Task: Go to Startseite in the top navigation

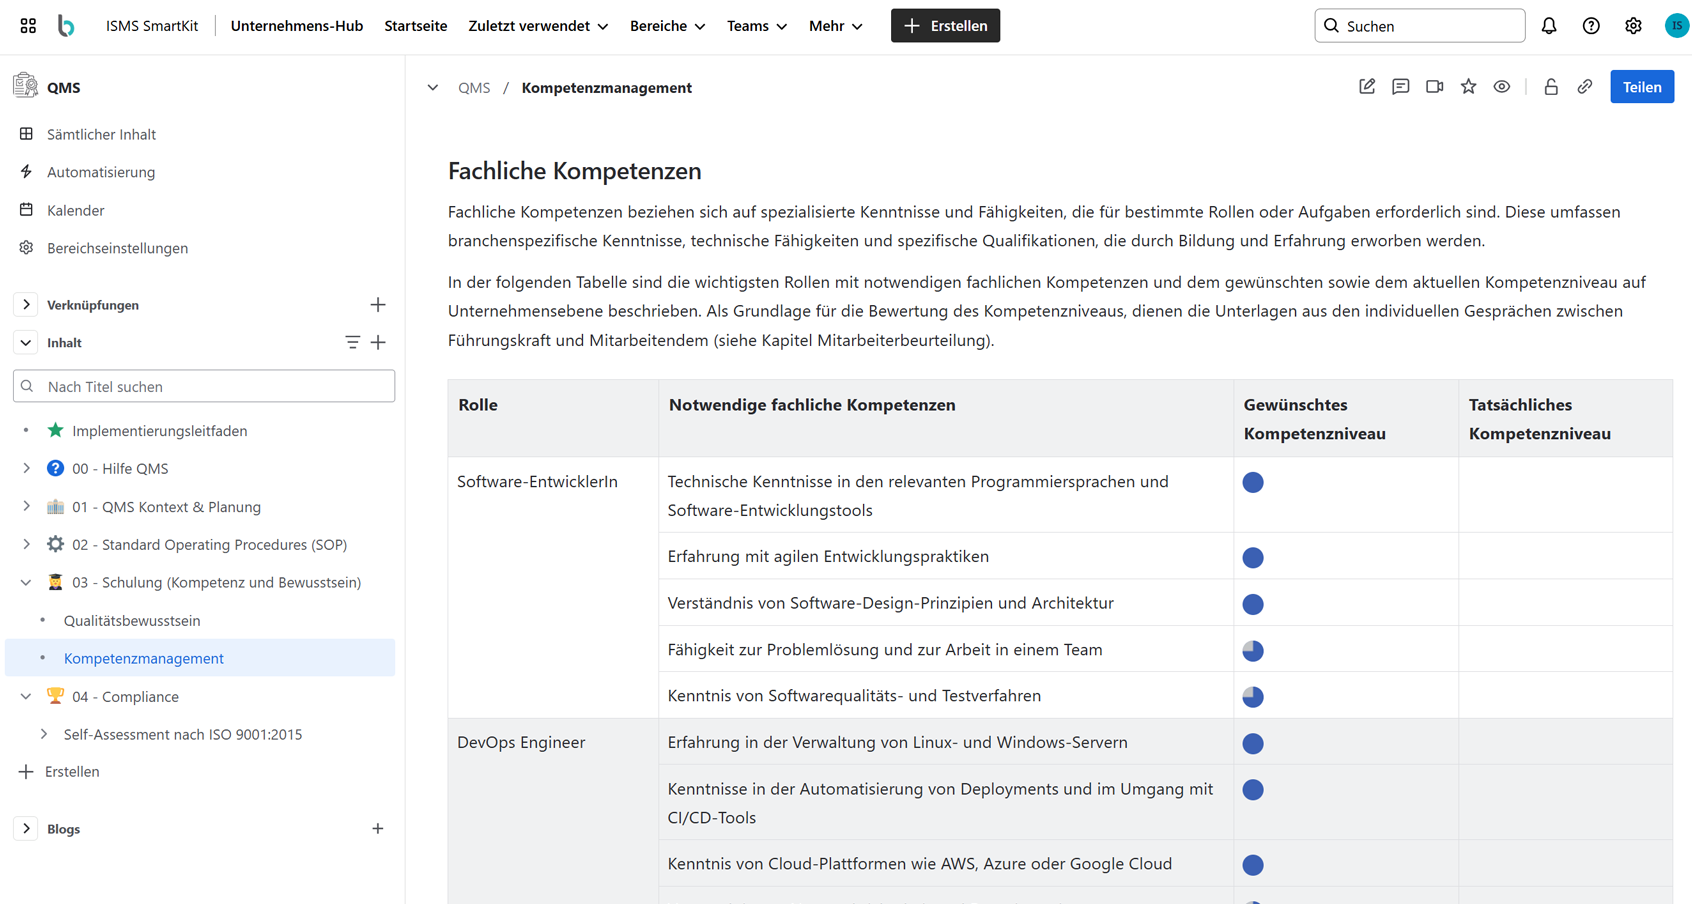Action: tap(415, 26)
